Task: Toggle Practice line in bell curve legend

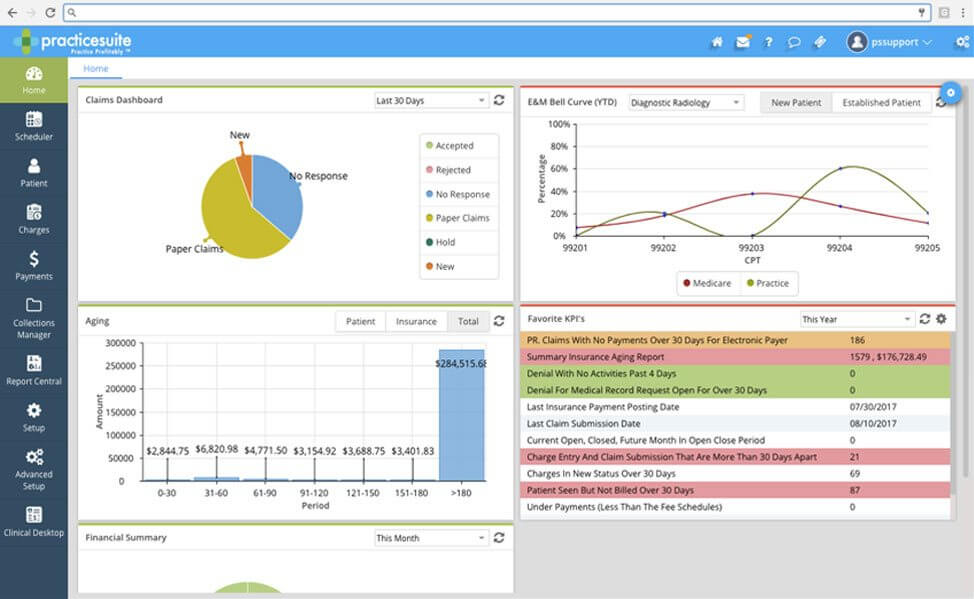Action: [768, 283]
